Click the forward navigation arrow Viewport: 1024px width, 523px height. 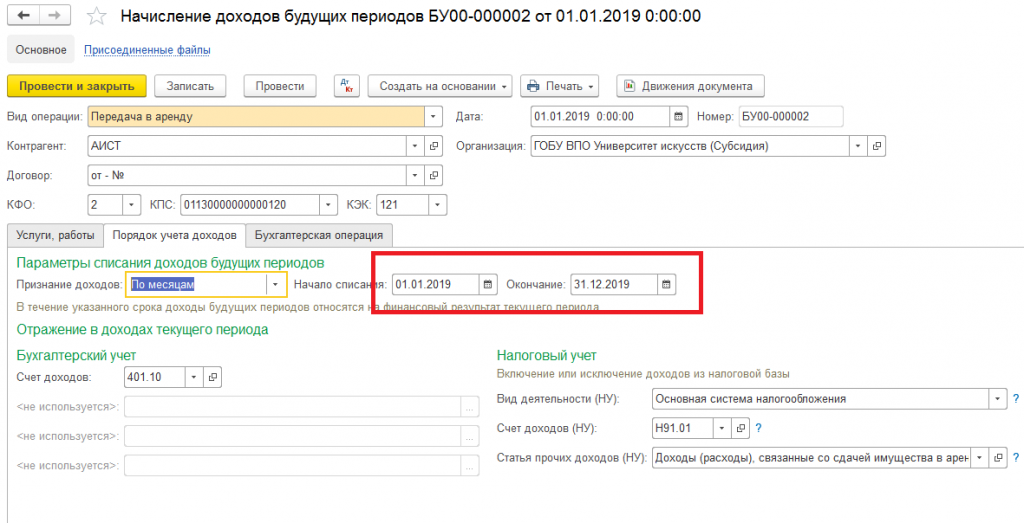point(54,16)
